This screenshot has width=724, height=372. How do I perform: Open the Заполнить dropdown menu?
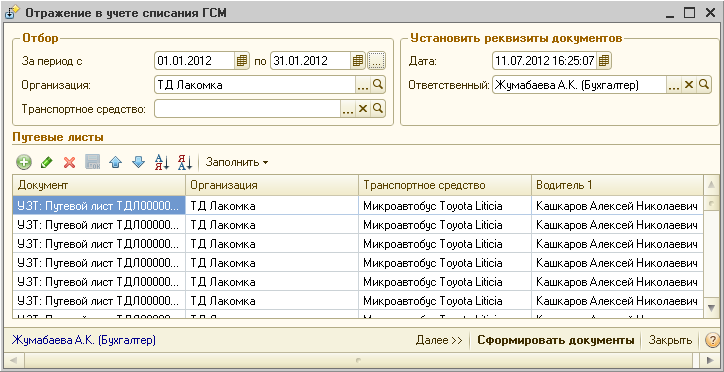coord(237,162)
